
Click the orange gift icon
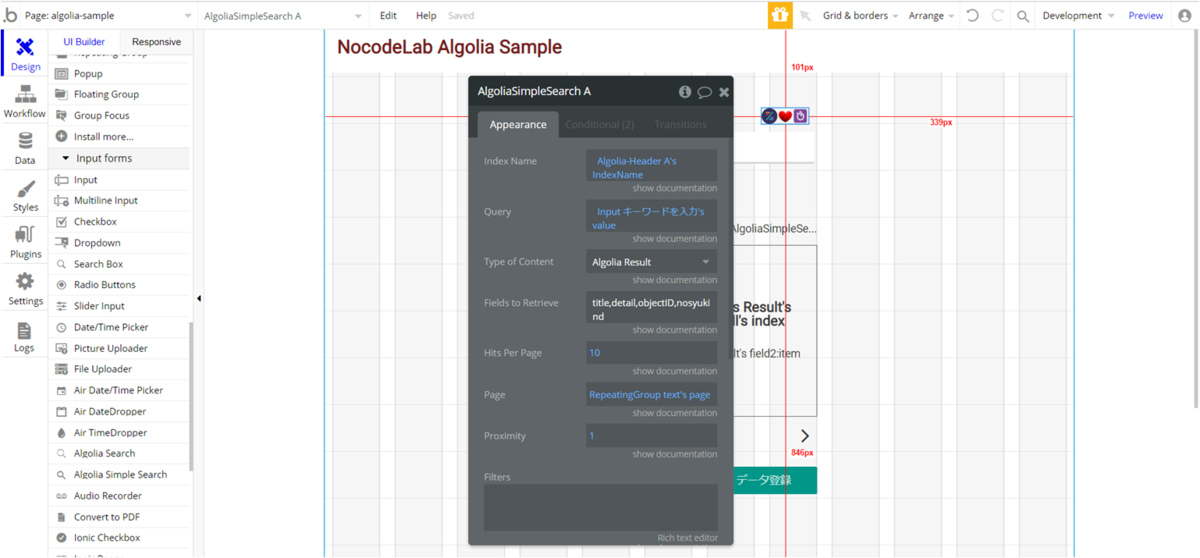click(x=779, y=15)
